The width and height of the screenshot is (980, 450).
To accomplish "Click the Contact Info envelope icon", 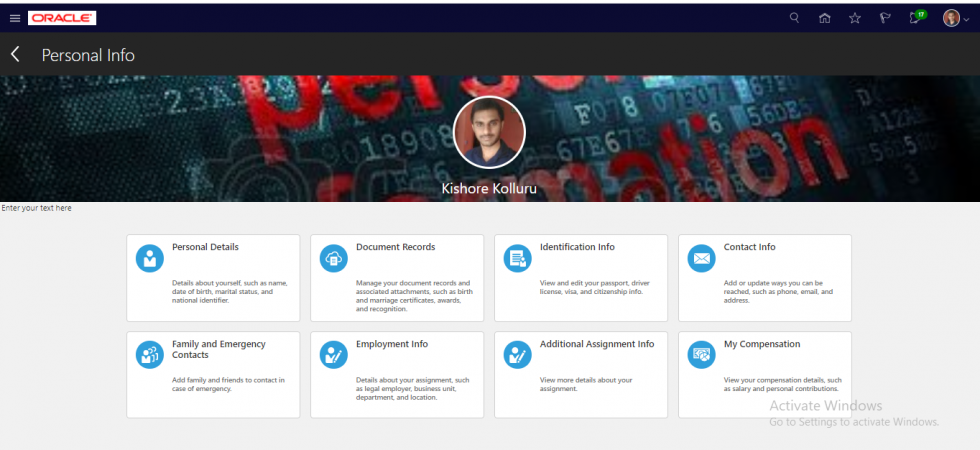I will pyautogui.click(x=701, y=258).
